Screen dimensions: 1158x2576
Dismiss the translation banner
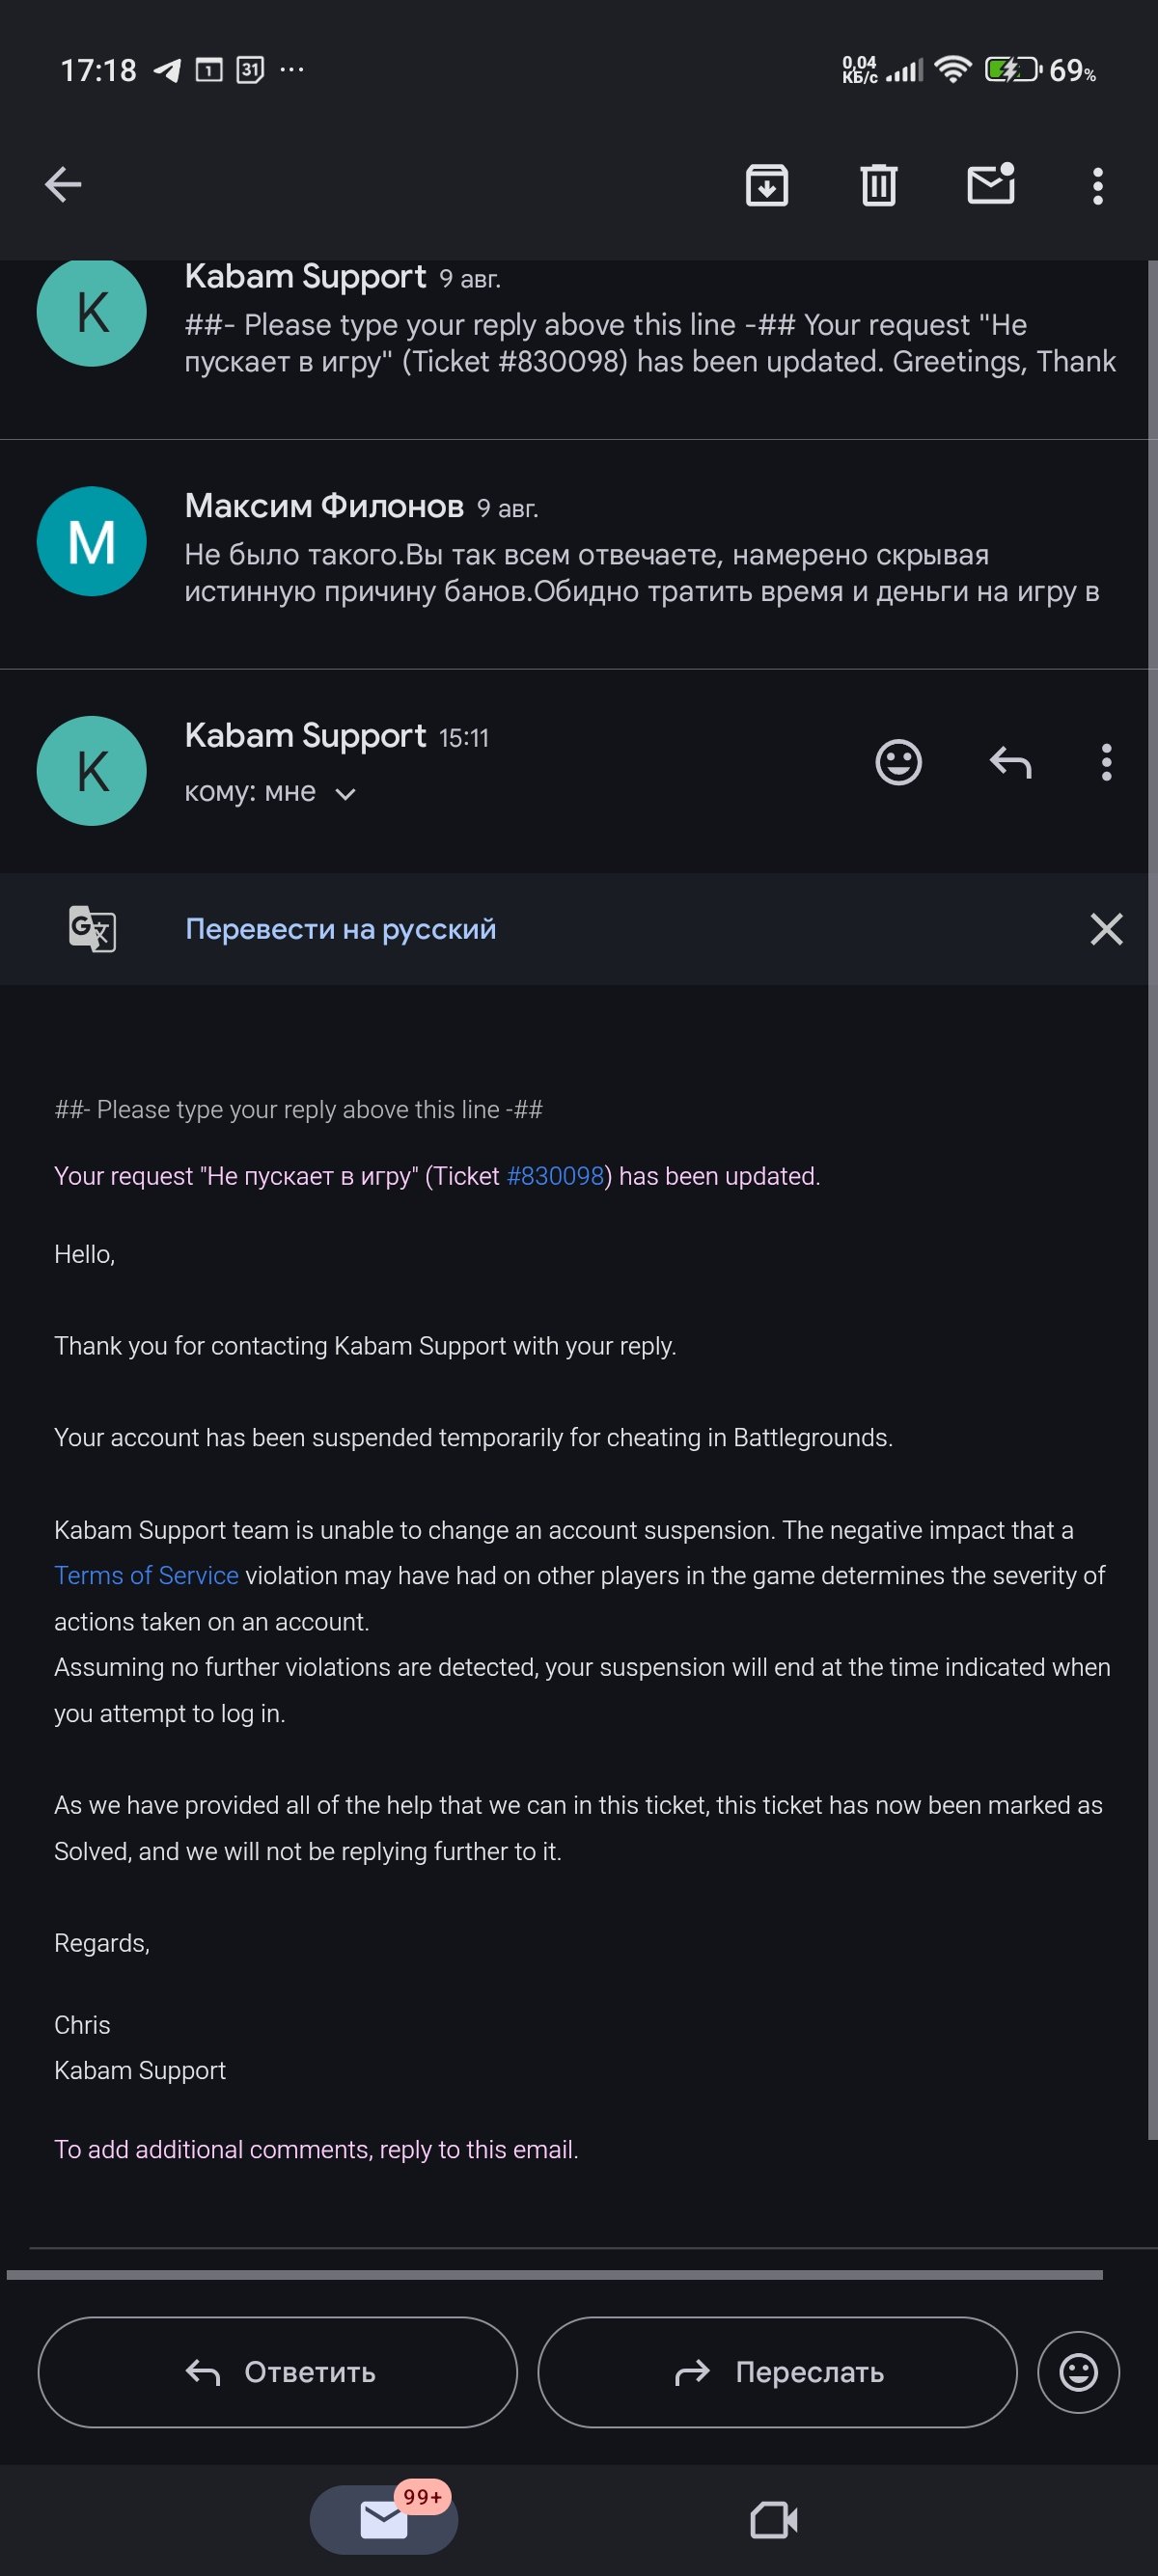coord(1106,929)
